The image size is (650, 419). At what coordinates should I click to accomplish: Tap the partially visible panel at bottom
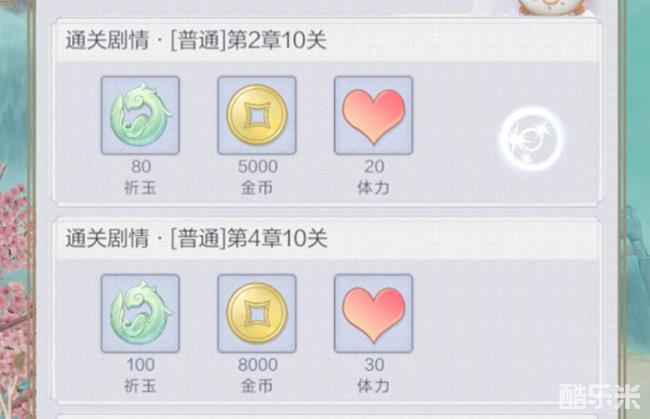coord(327,417)
